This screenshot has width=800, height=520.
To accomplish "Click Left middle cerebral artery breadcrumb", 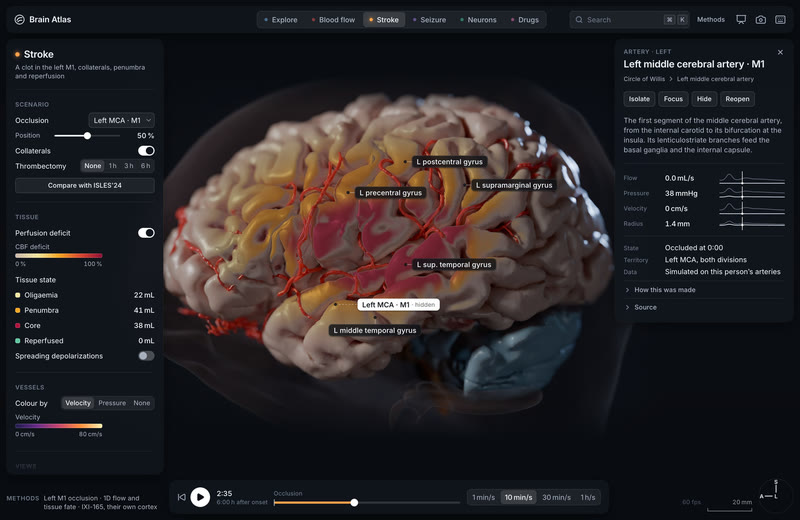I will [715, 79].
